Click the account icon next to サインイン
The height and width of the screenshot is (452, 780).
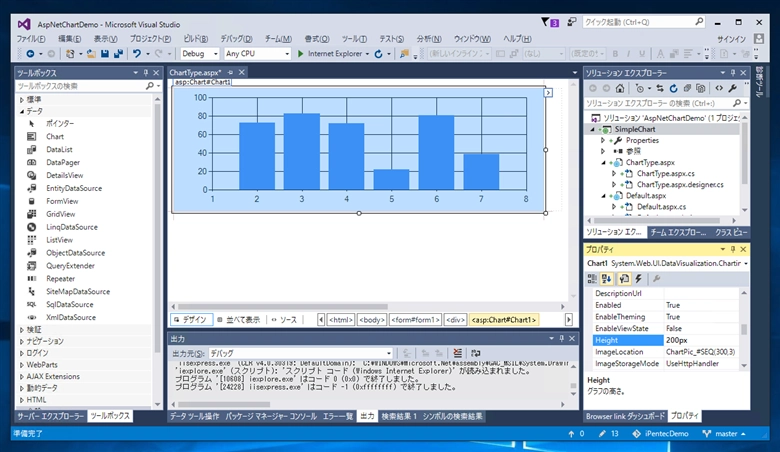(759, 39)
